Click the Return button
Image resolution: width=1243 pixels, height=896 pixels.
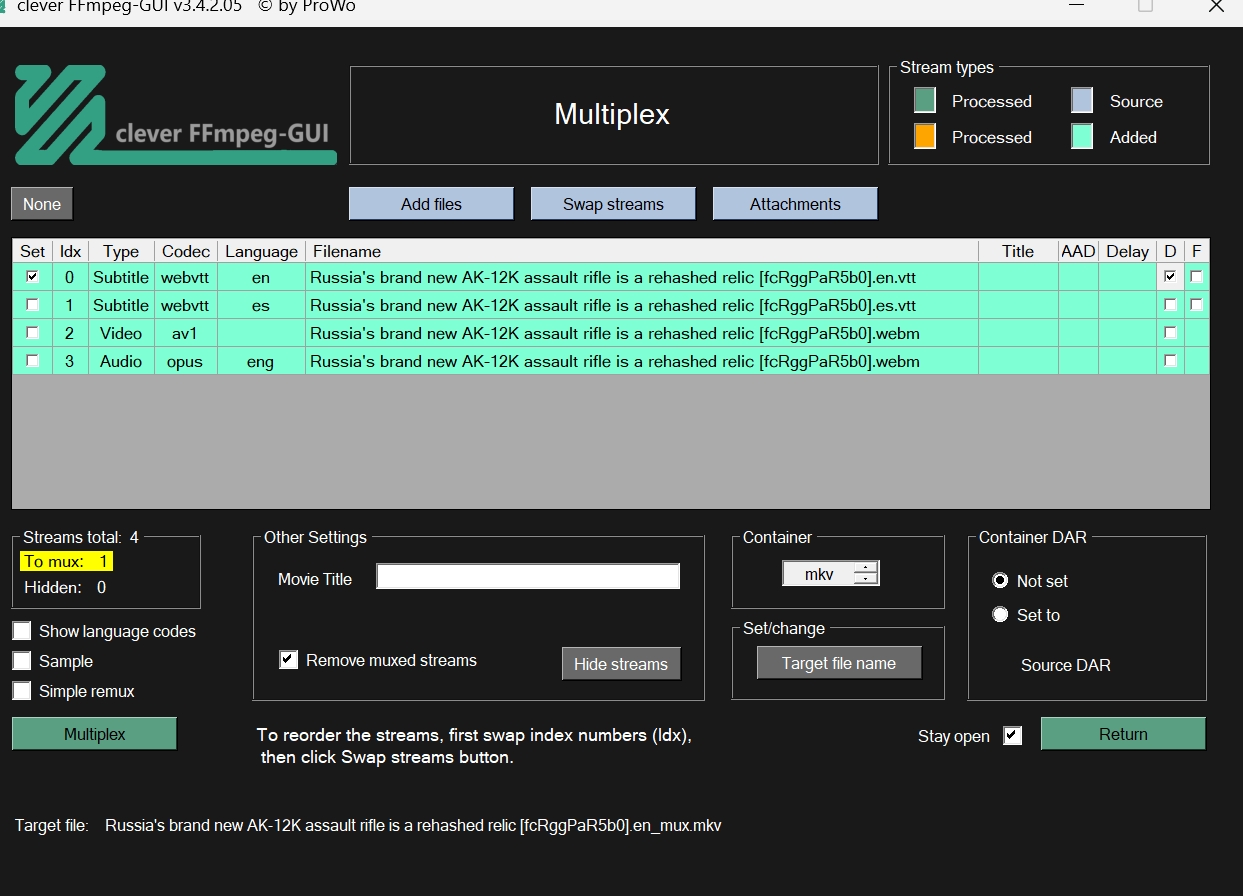click(x=1123, y=734)
